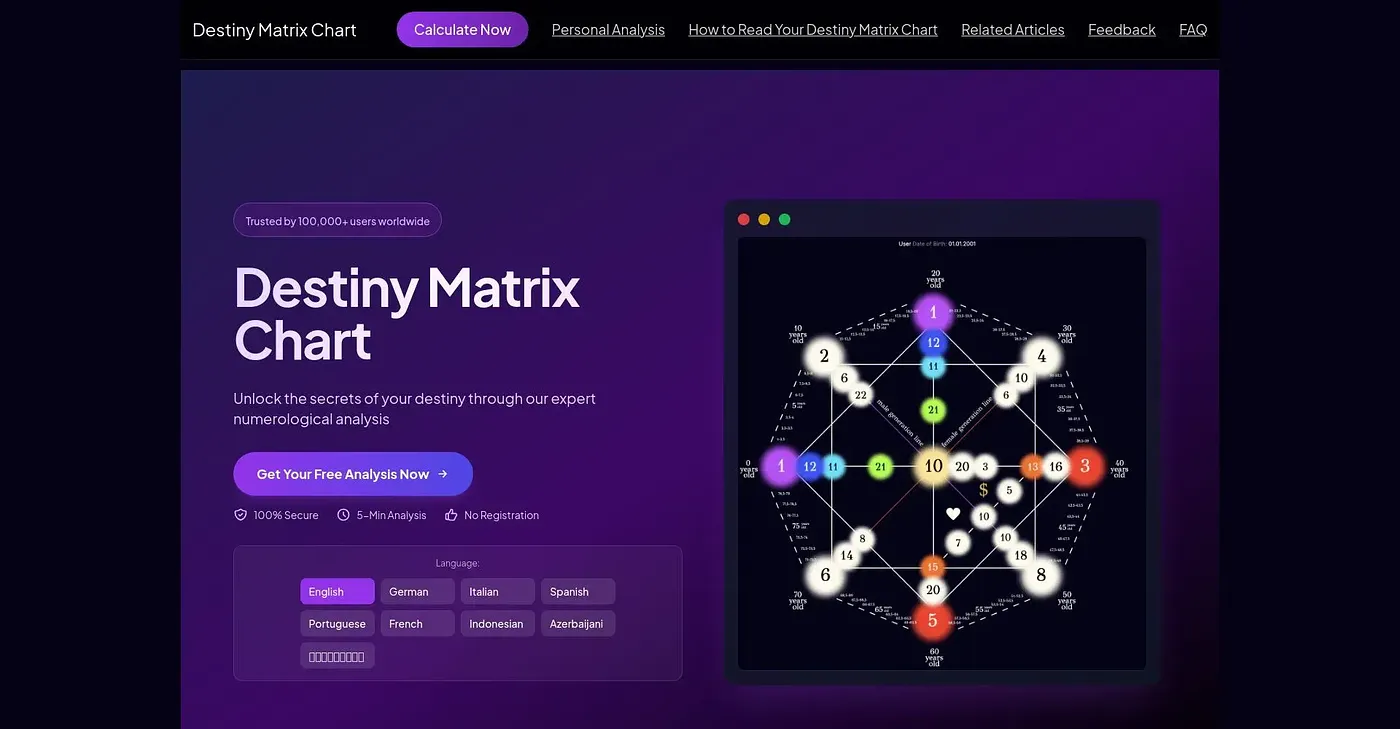Open How to Read Your Destiny Matrix Chart
1400x729 pixels.
click(x=813, y=30)
